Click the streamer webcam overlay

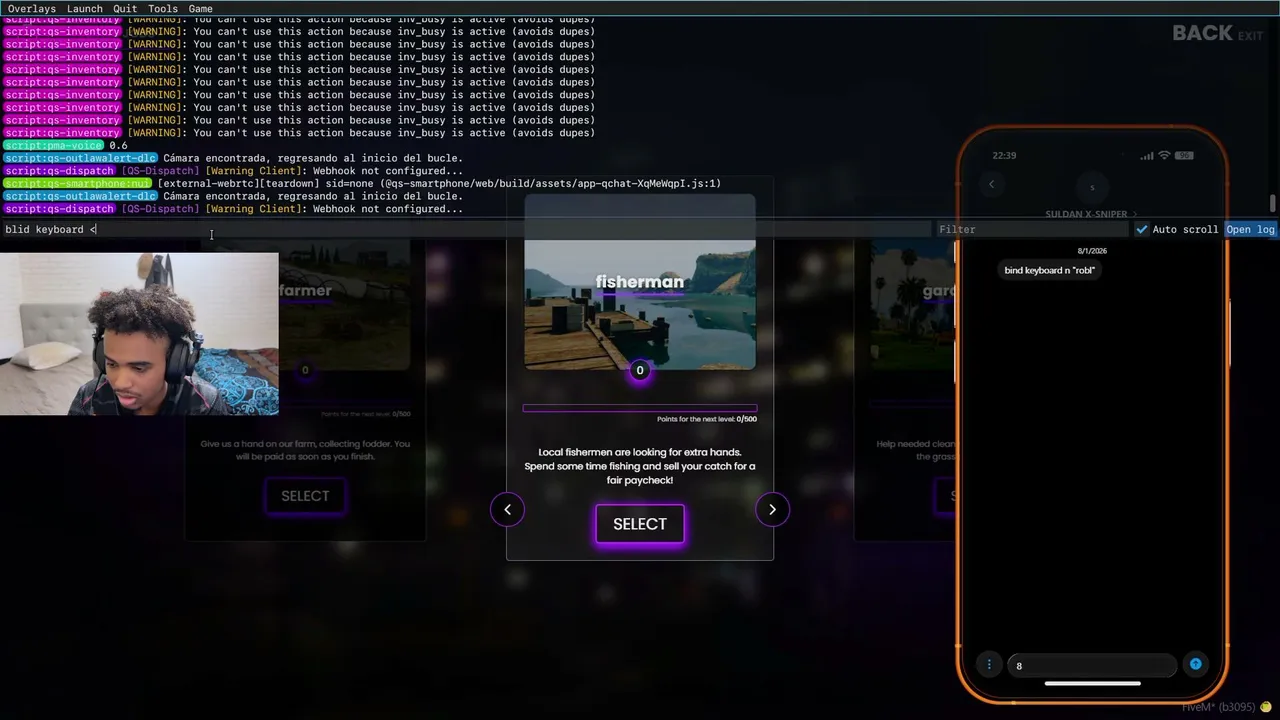coord(139,334)
